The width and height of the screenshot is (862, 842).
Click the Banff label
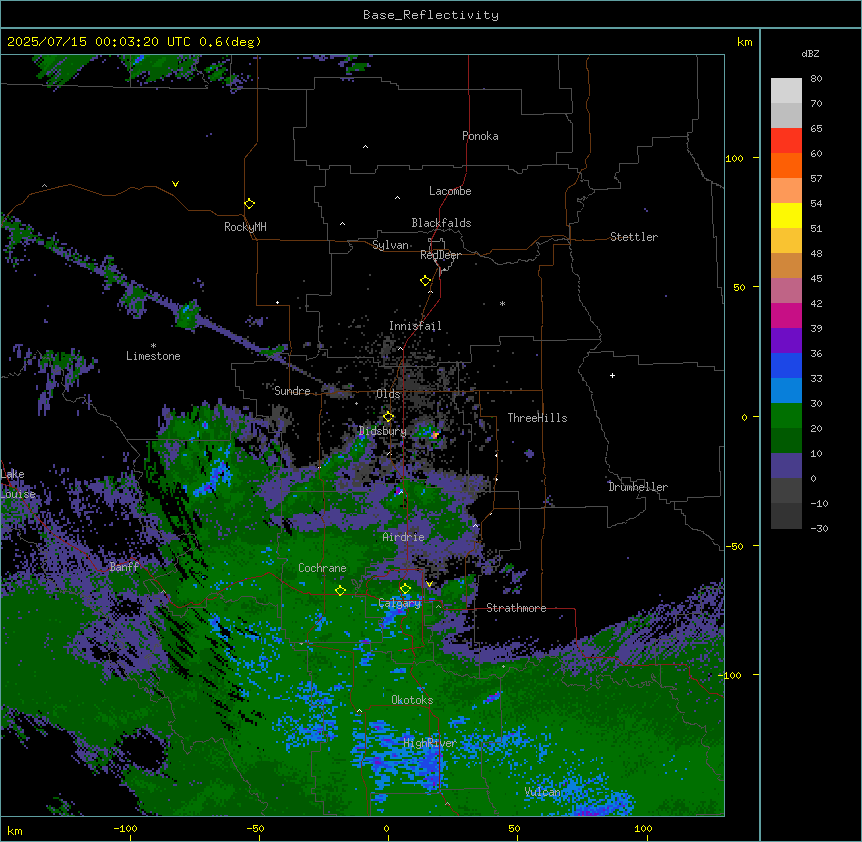point(124,567)
